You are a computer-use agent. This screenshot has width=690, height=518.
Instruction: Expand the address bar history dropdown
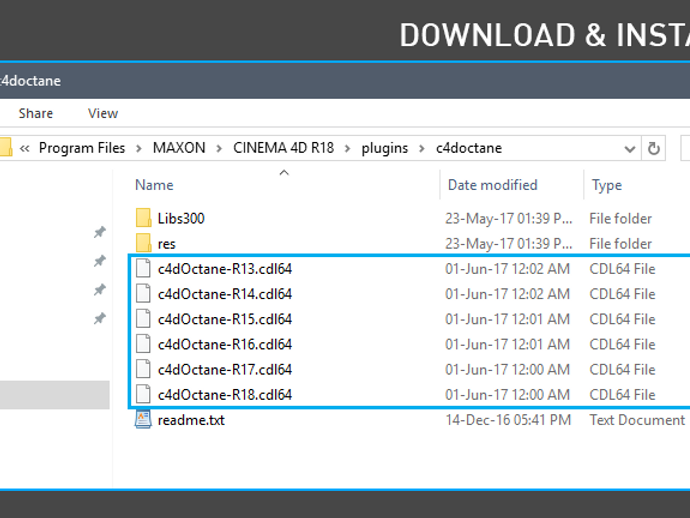(630, 149)
